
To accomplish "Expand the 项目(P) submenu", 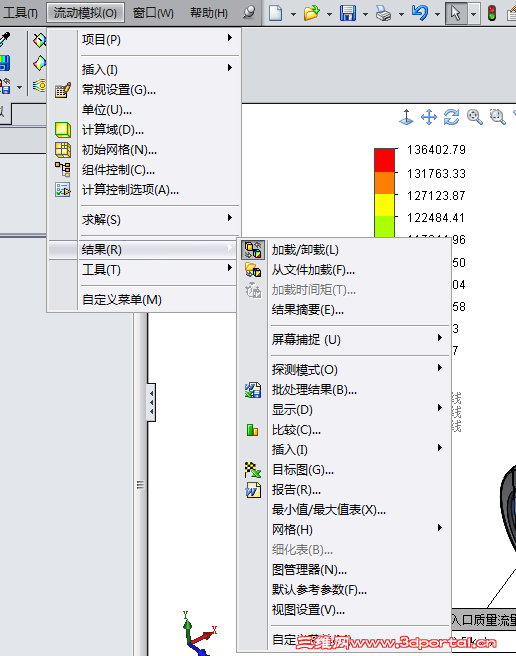I will tap(144, 39).
